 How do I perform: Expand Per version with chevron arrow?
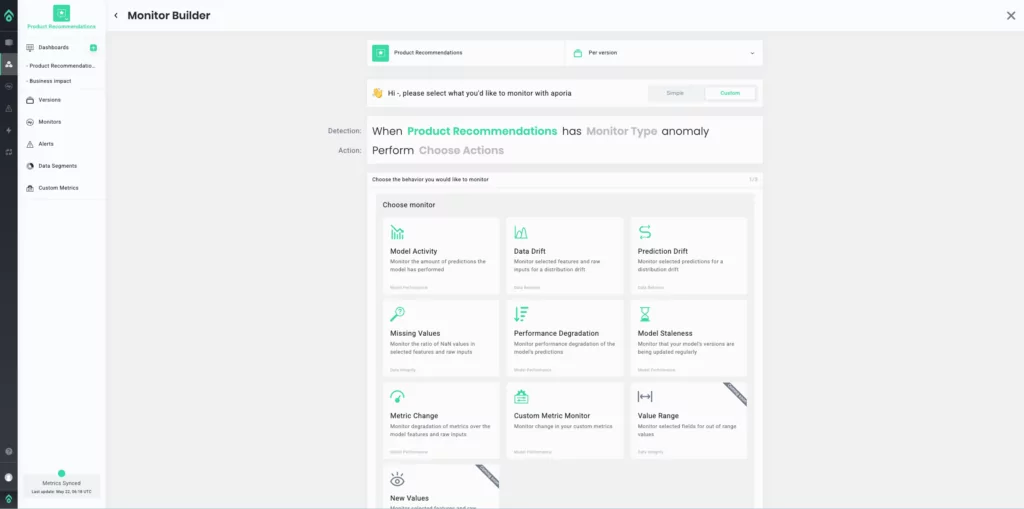coord(752,53)
